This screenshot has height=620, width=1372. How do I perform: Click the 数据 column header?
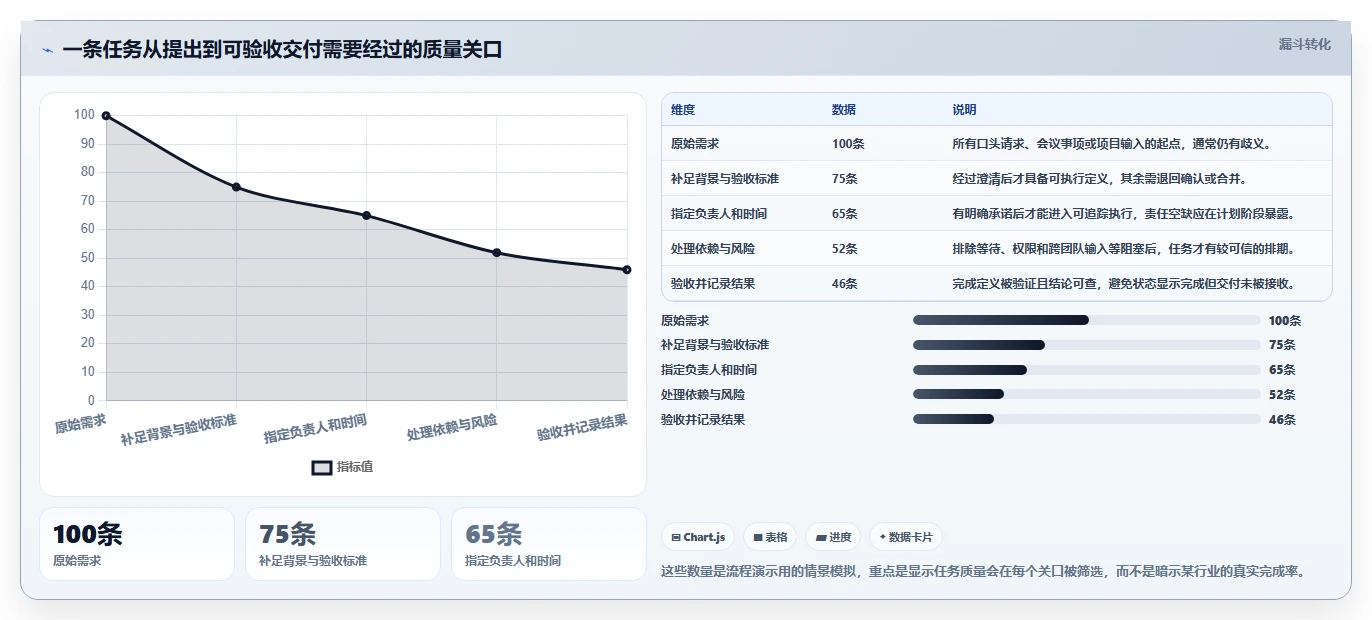844,109
